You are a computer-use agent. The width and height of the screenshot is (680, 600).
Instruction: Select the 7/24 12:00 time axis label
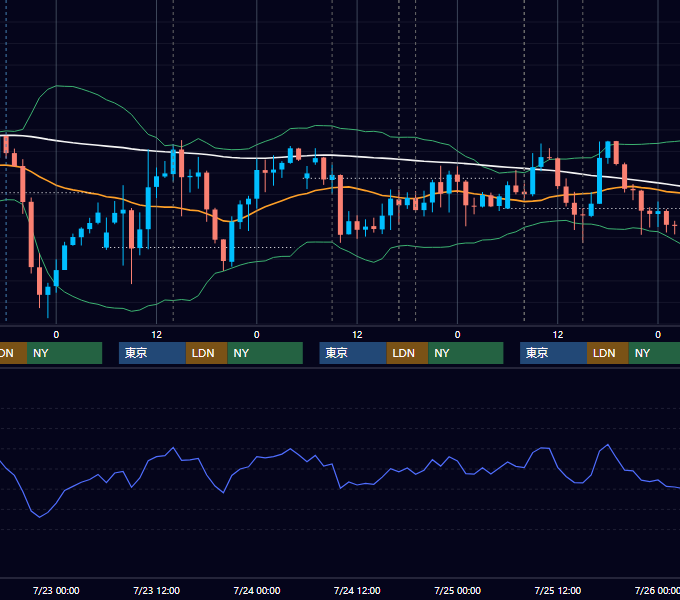(x=357, y=590)
